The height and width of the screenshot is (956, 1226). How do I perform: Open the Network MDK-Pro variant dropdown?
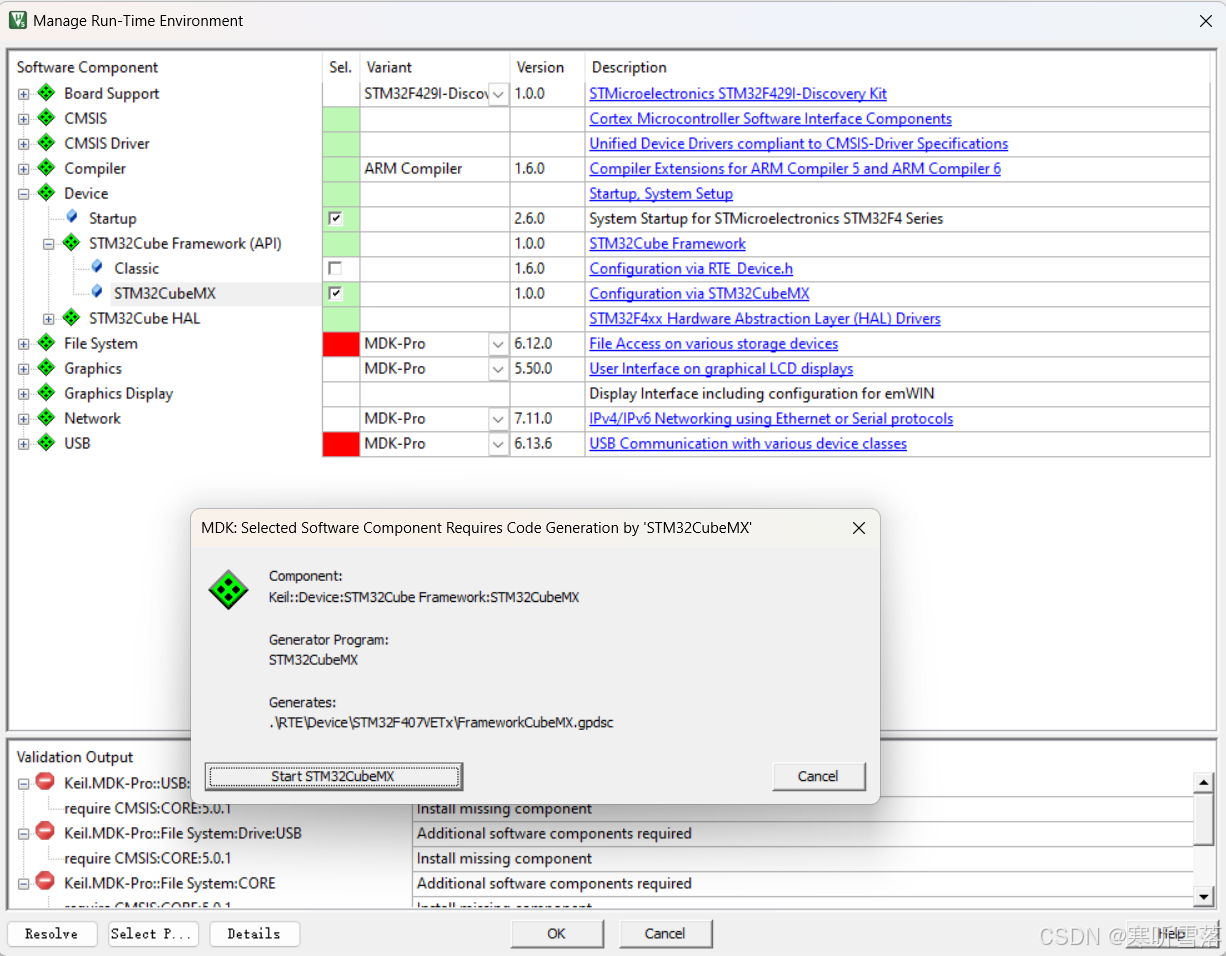coord(498,419)
